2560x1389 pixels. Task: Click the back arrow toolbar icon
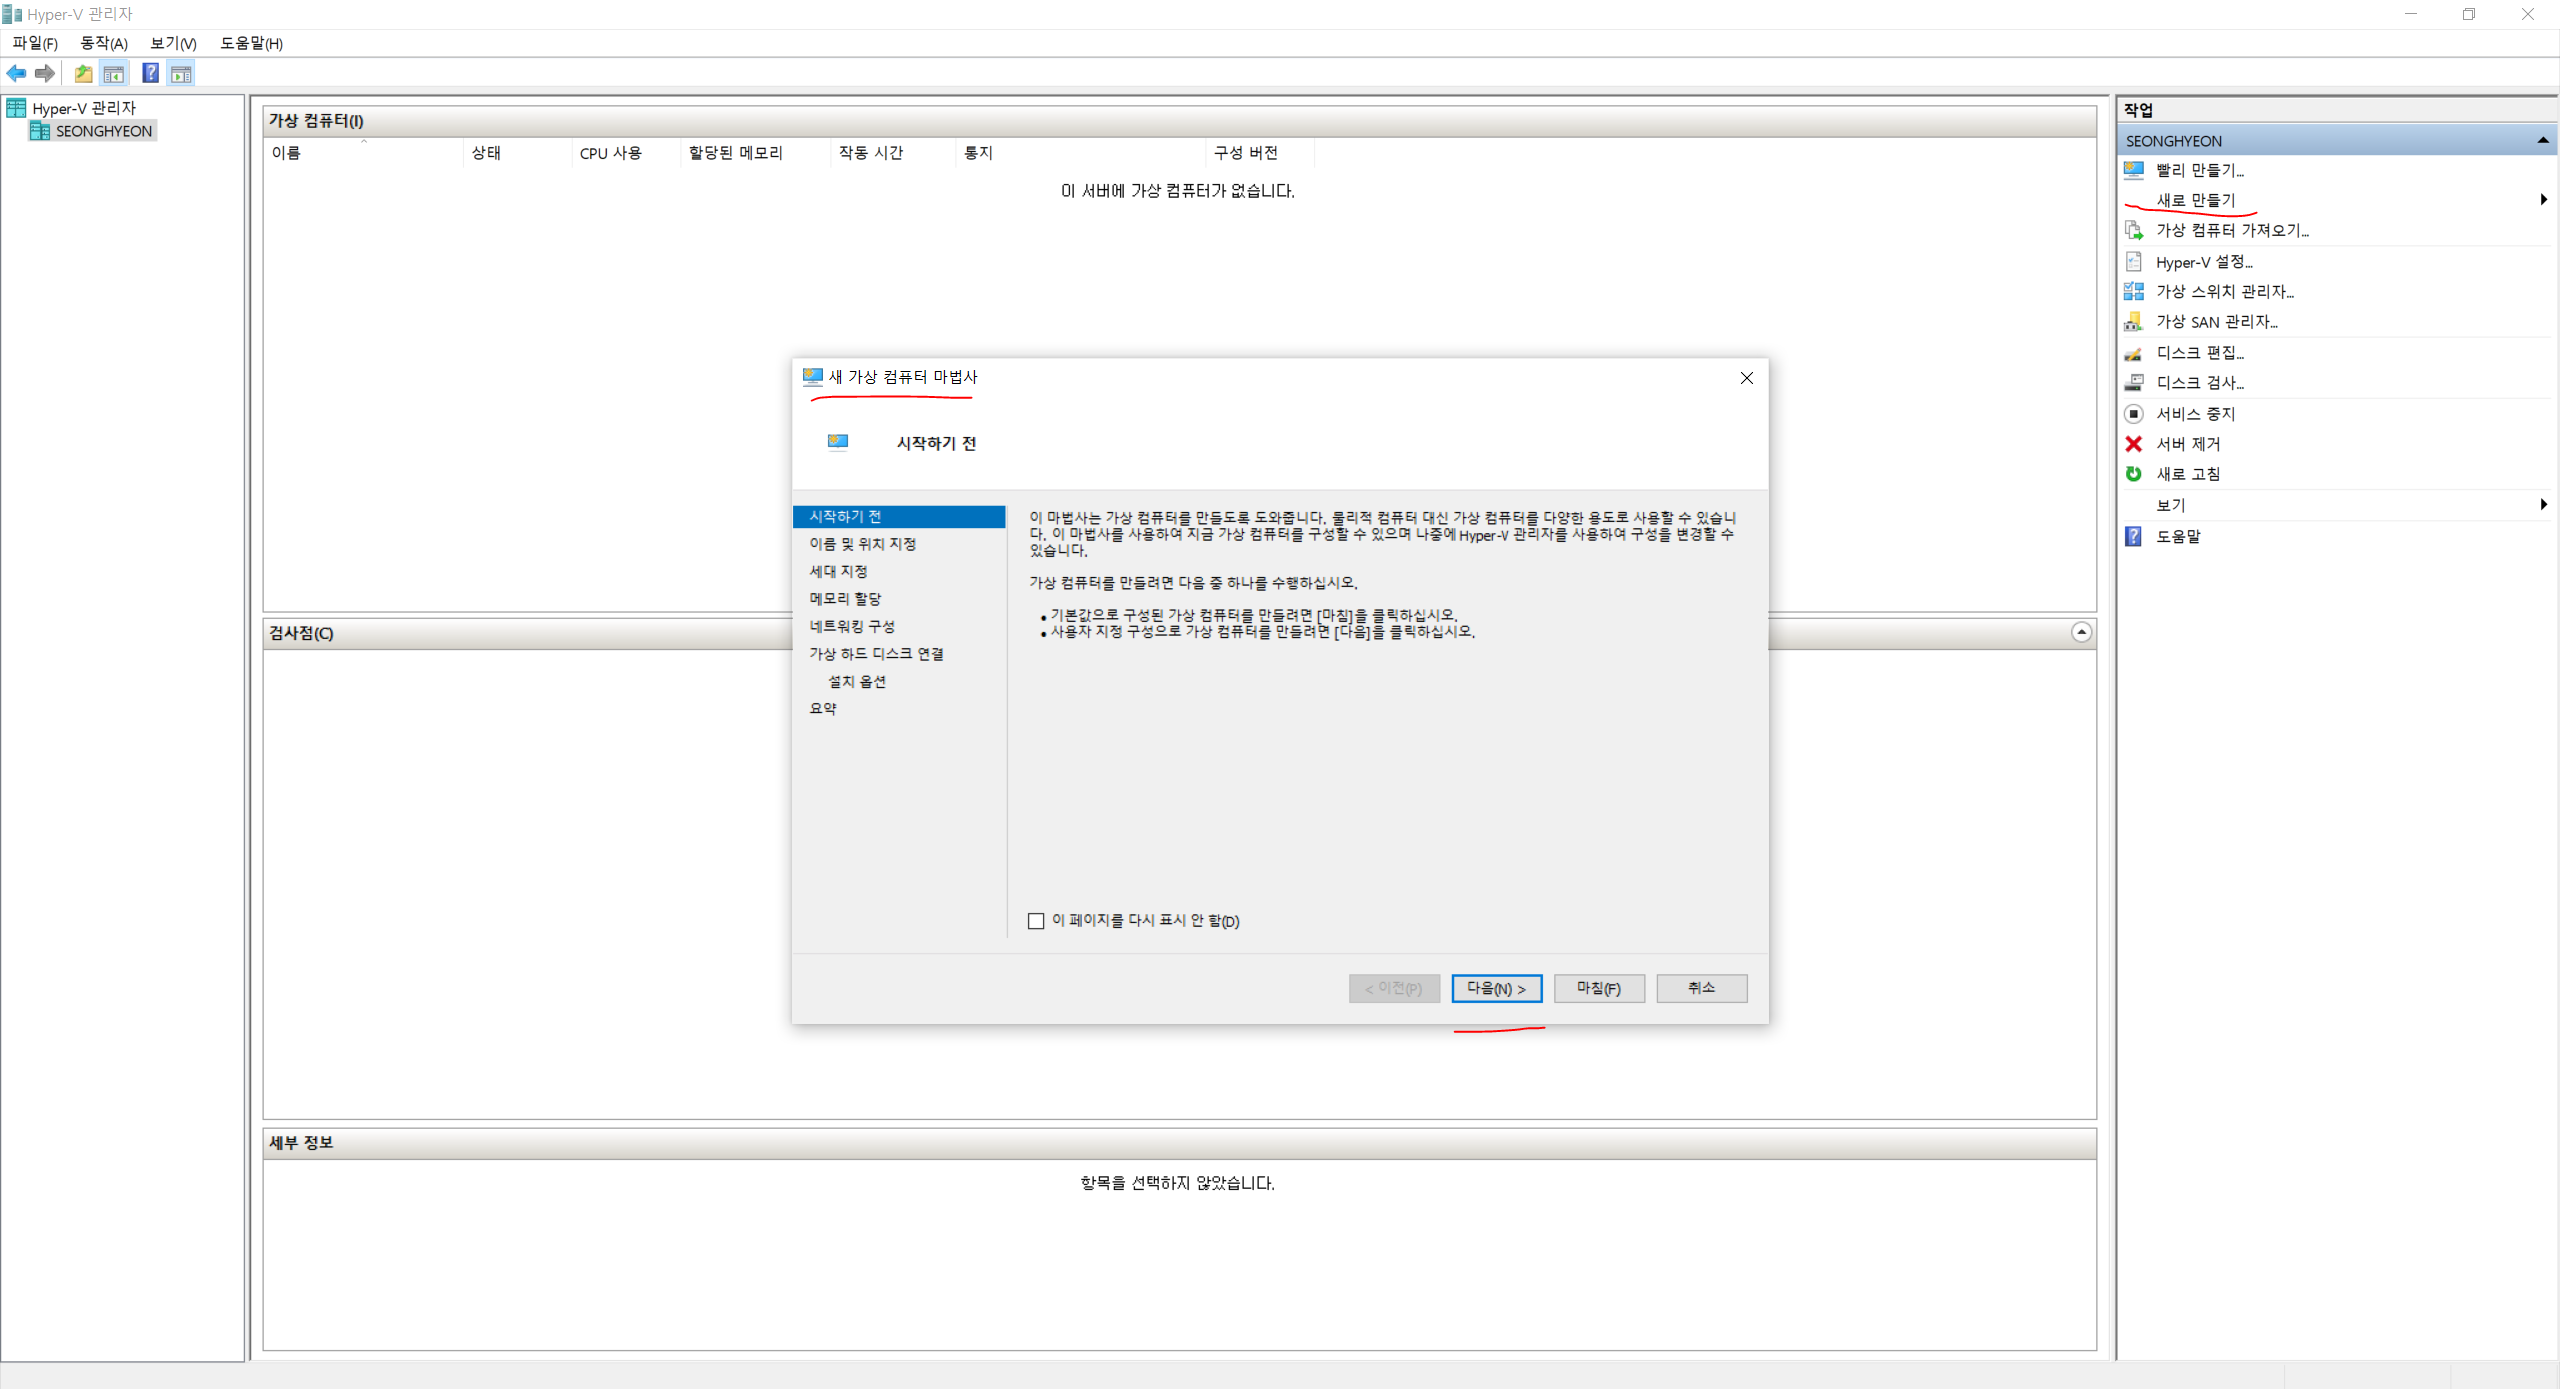click(x=16, y=73)
